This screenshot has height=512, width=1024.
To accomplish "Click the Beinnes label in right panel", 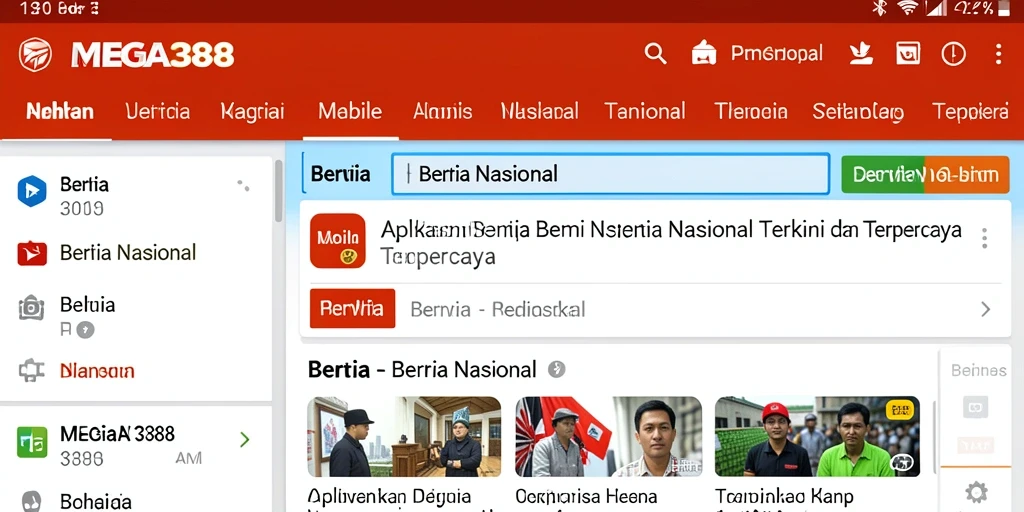I will tap(978, 370).
